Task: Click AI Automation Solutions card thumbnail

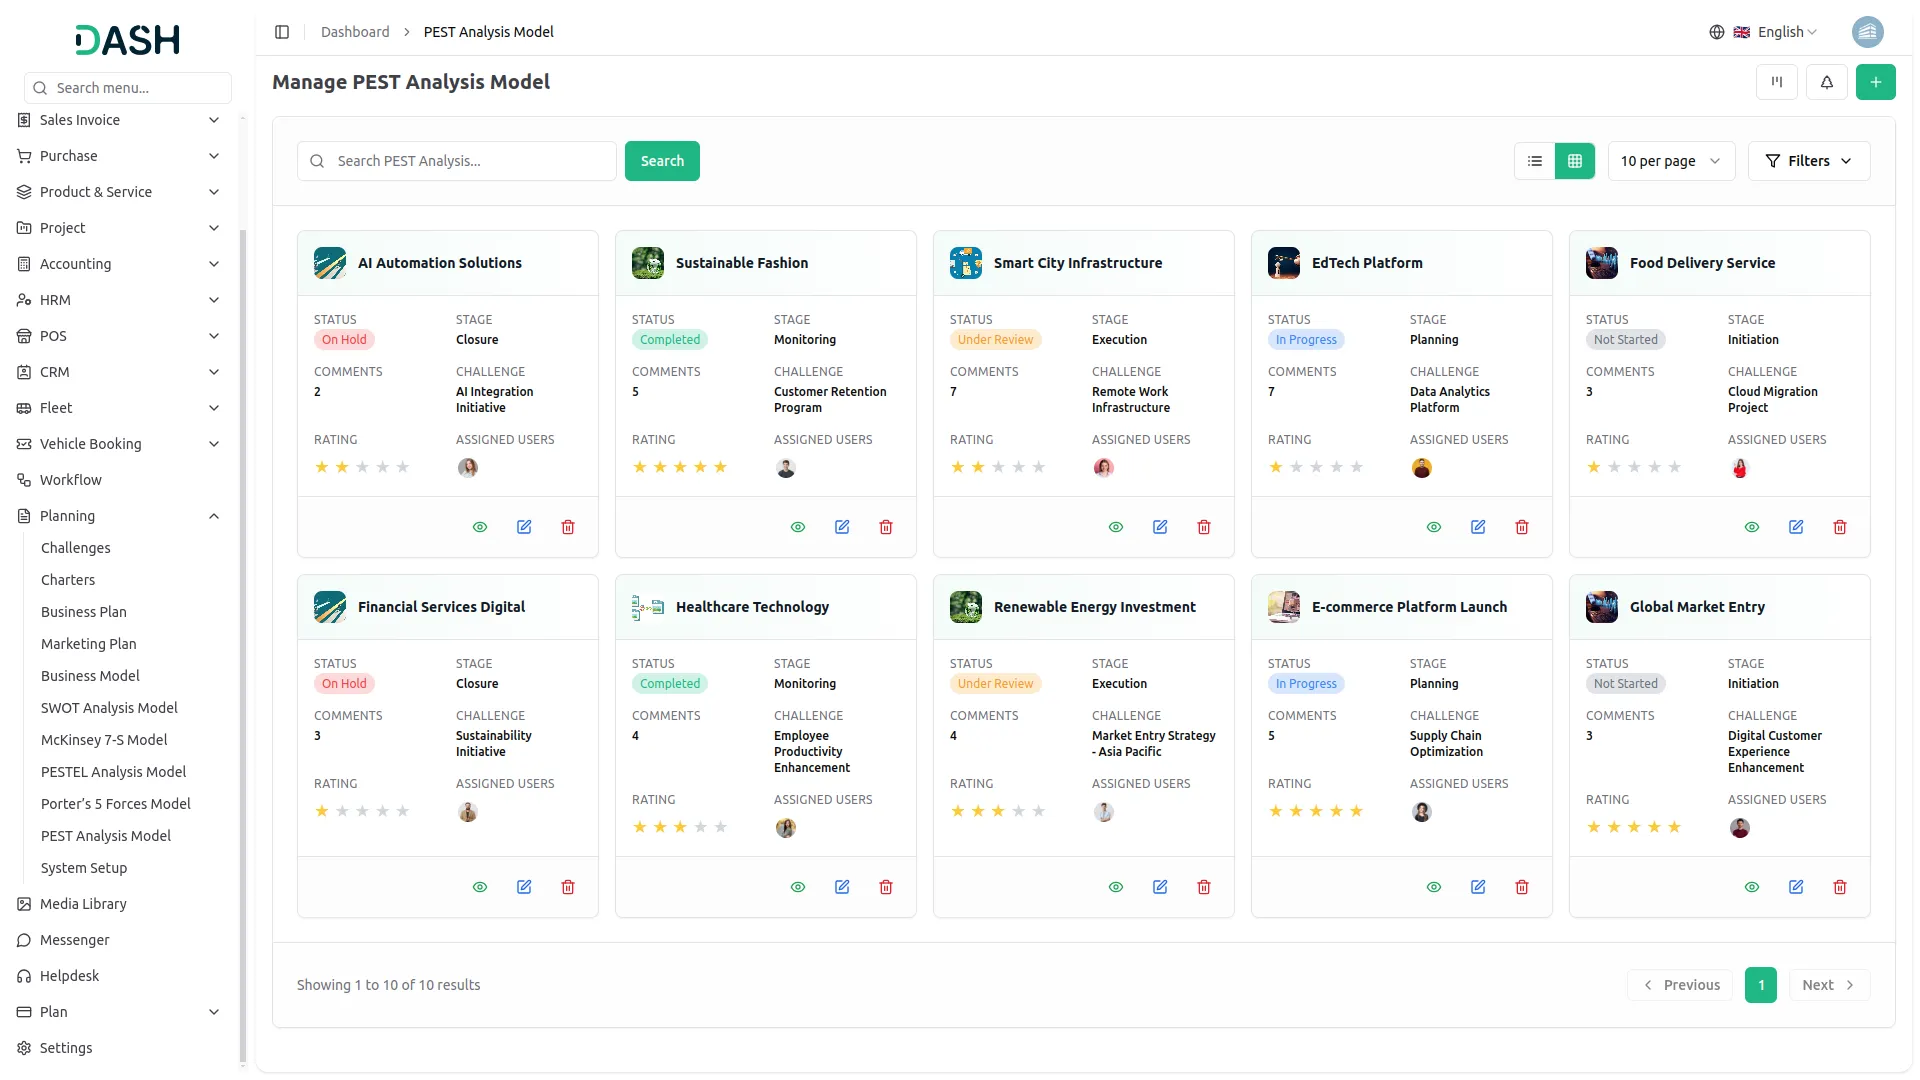Action: click(x=330, y=263)
